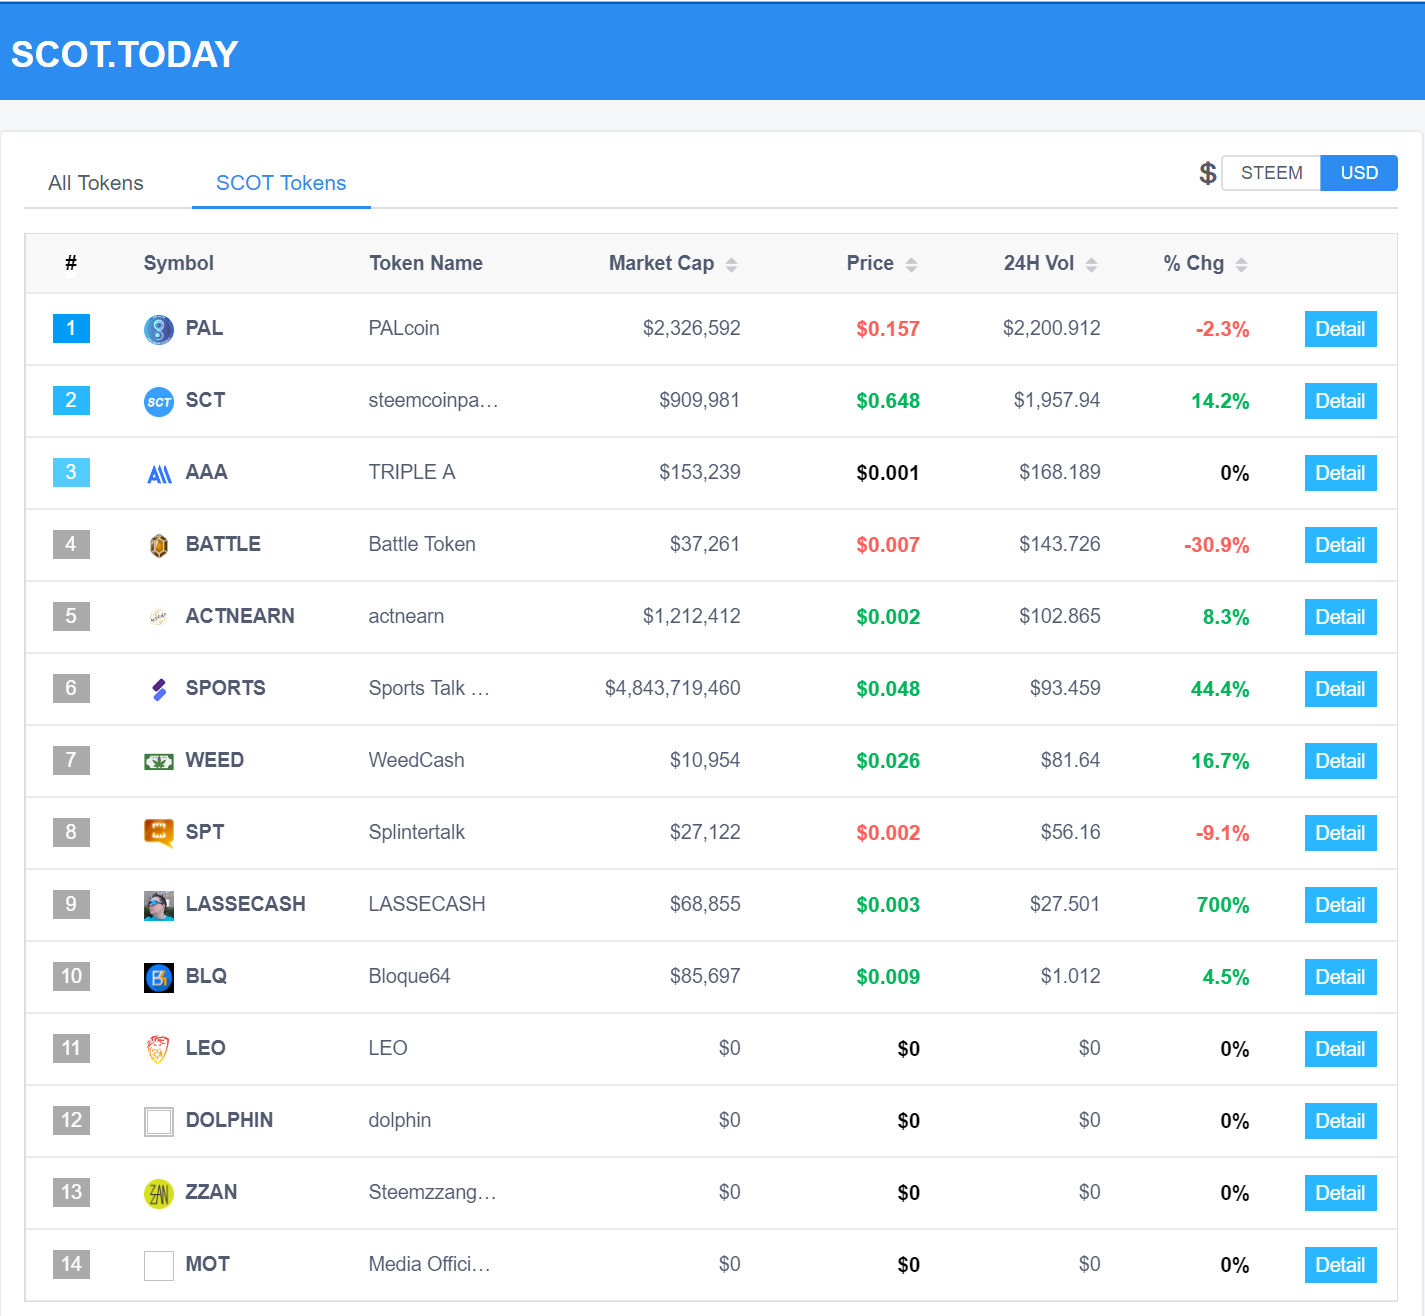Click the SPT token icon
This screenshot has width=1425, height=1316.
(x=159, y=833)
